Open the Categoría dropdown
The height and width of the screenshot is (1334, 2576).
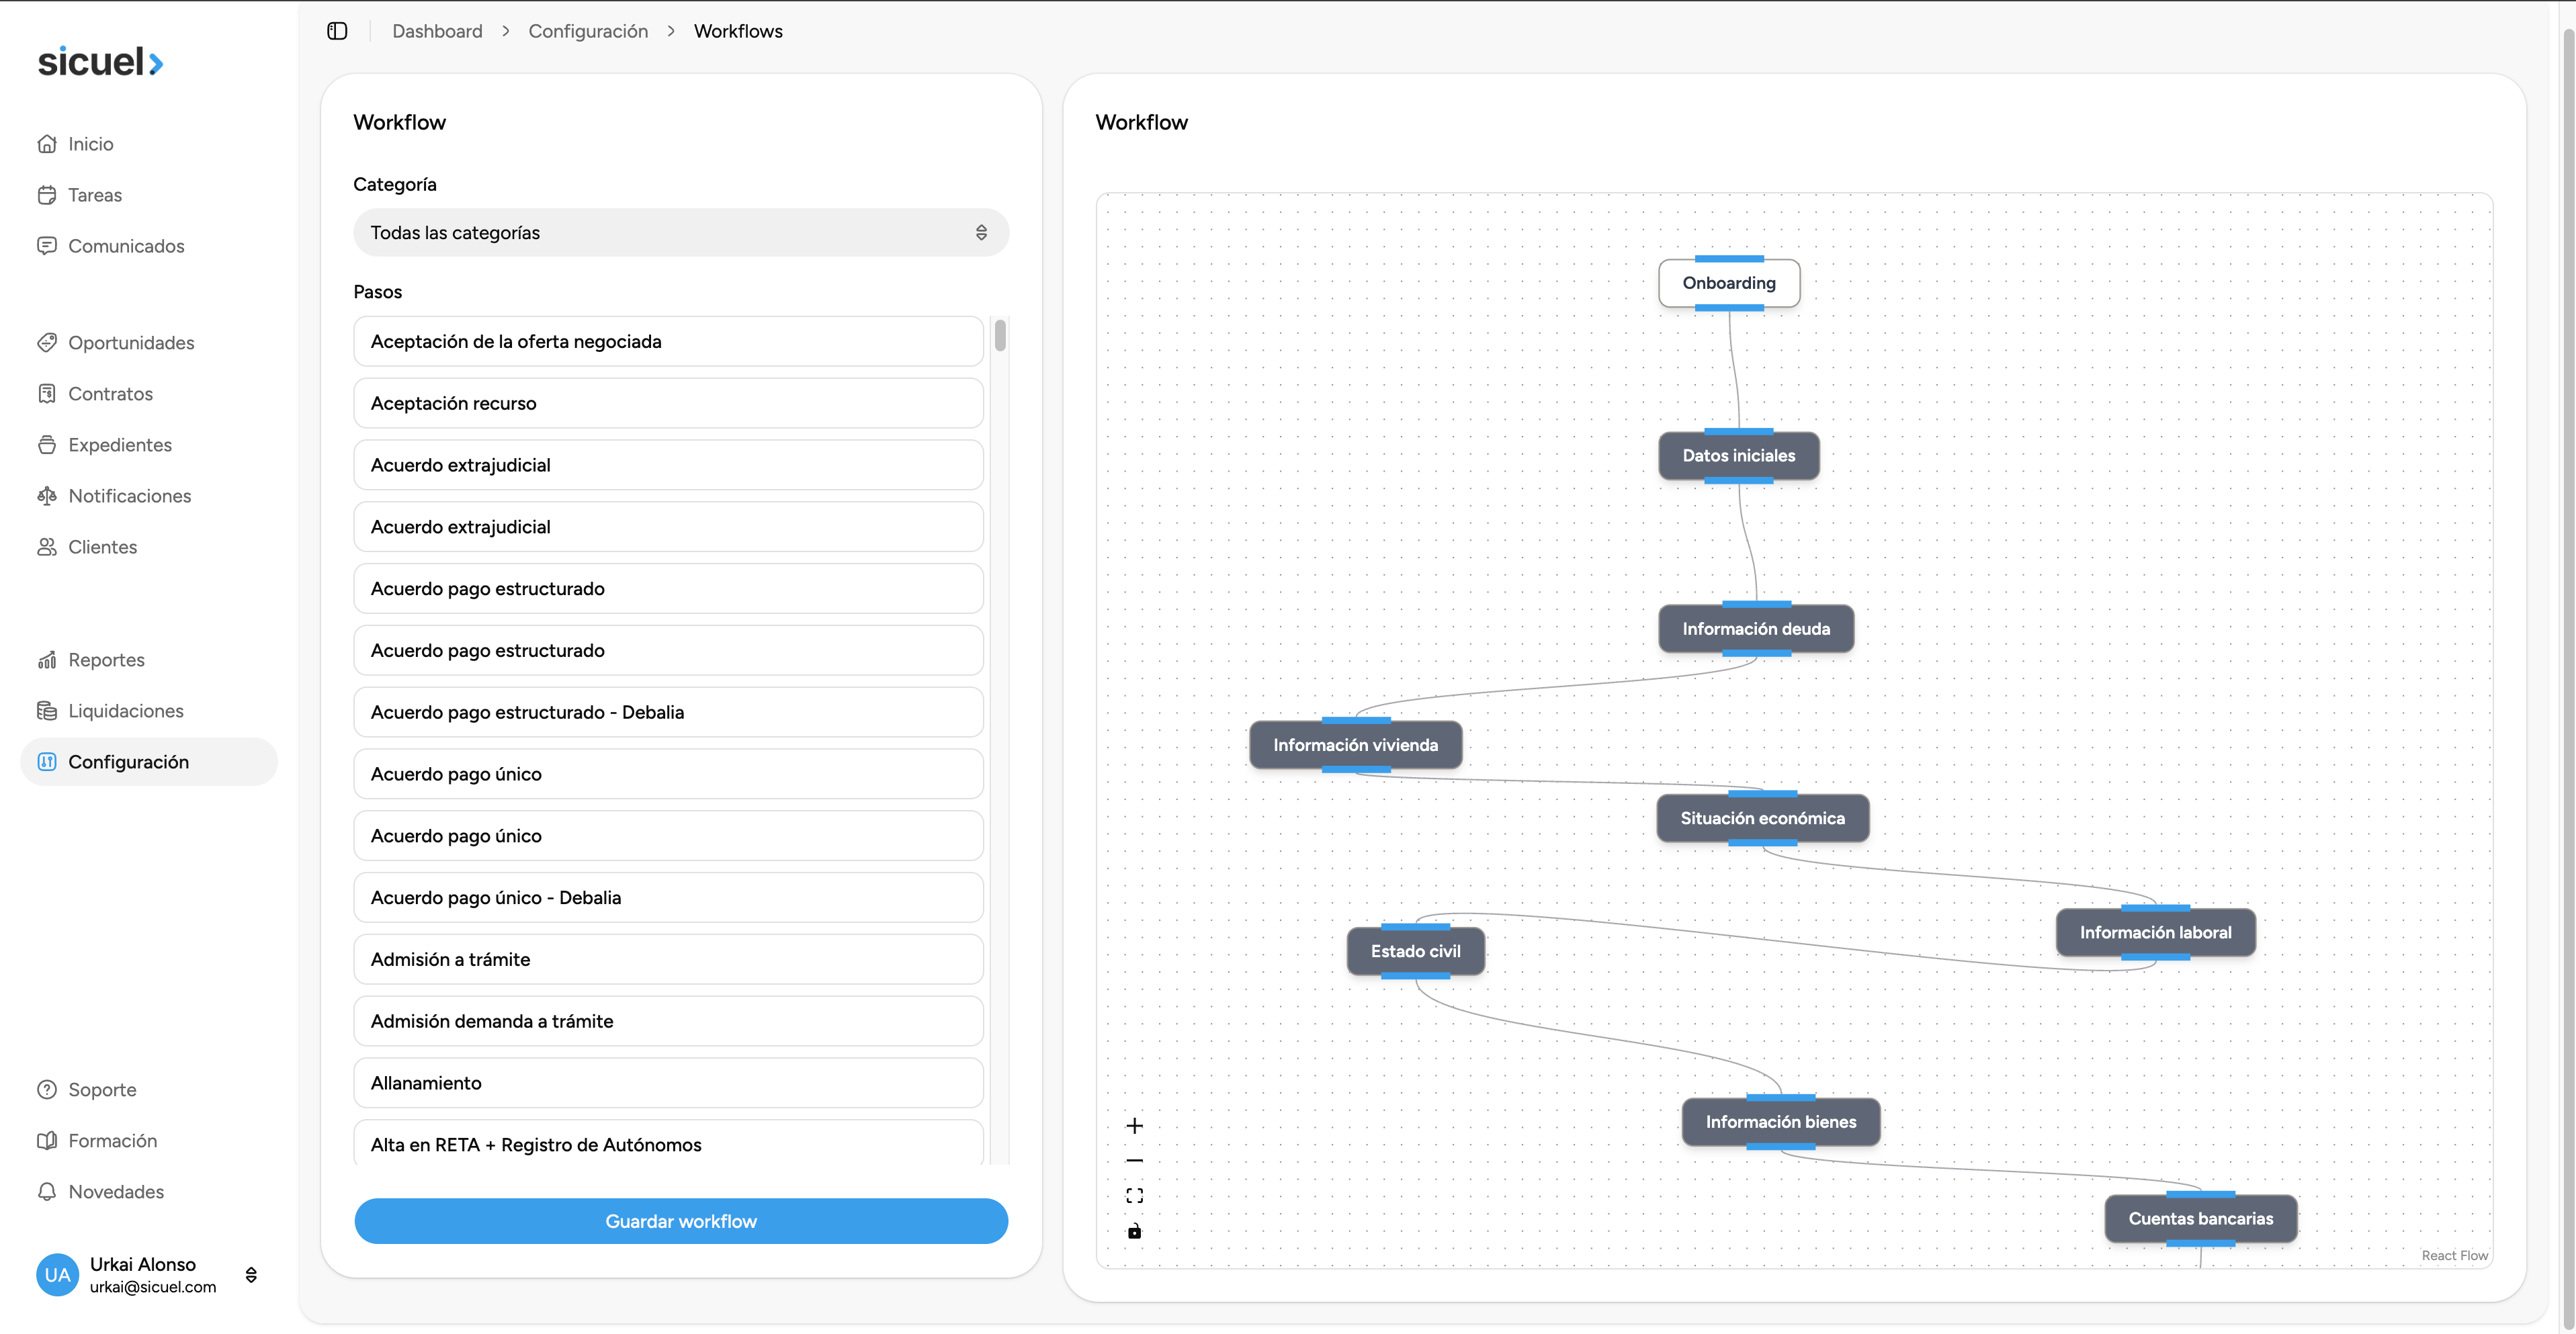click(681, 233)
